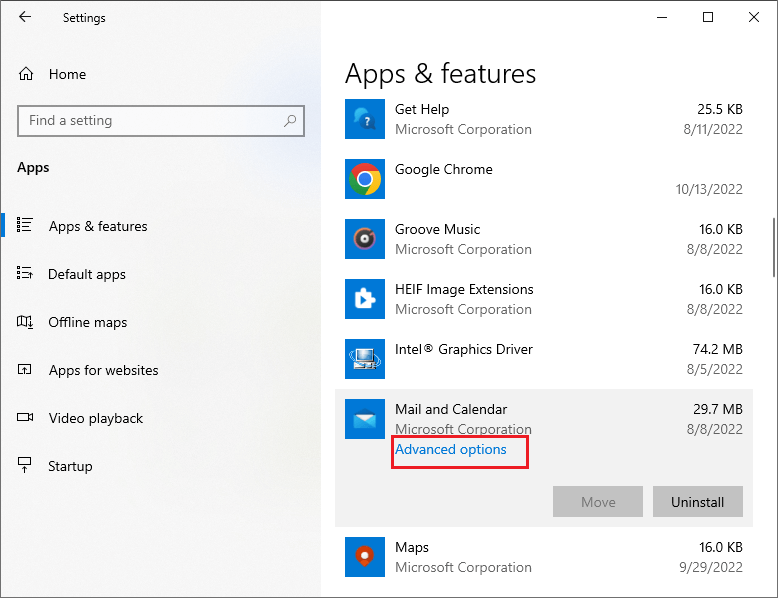Image resolution: width=778 pixels, height=598 pixels.
Task: Click the Get Help app icon
Action: click(365, 119)
